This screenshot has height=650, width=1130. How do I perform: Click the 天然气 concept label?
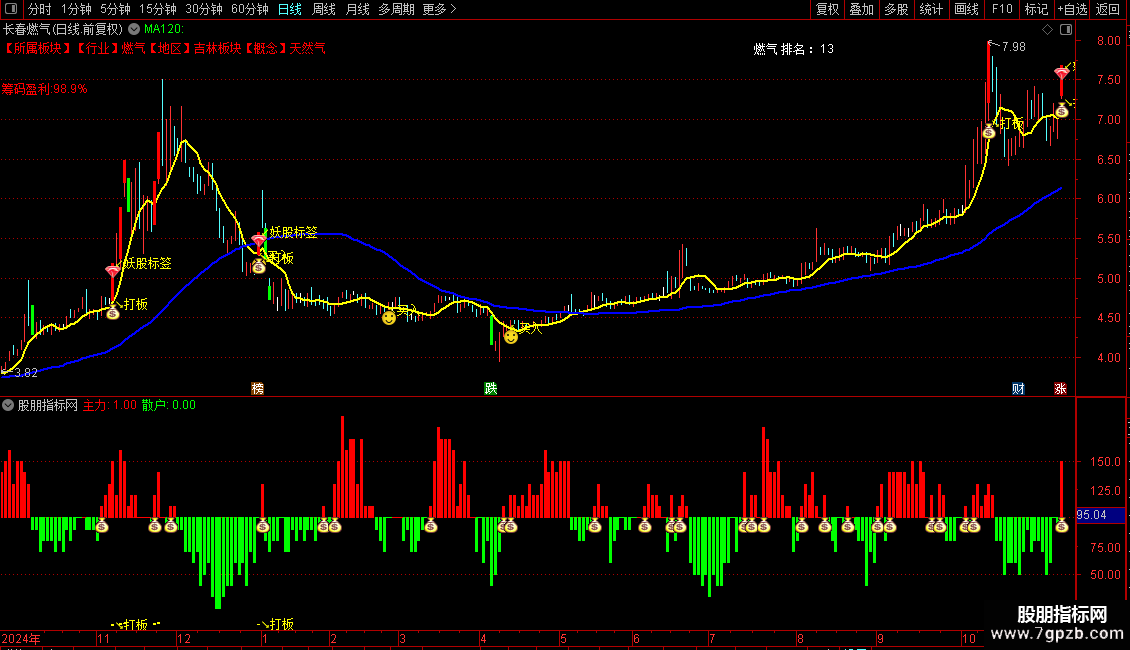(308, 48)
